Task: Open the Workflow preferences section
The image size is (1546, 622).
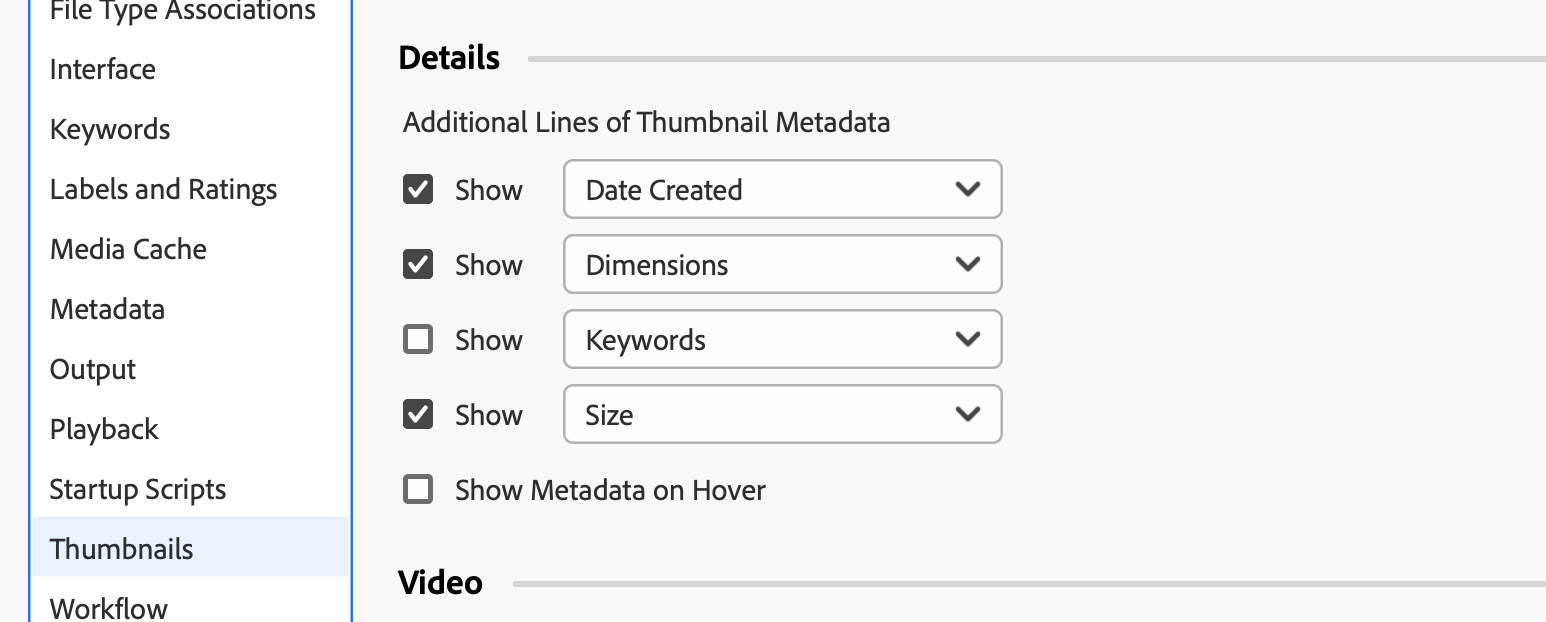Action: [108, 606]
